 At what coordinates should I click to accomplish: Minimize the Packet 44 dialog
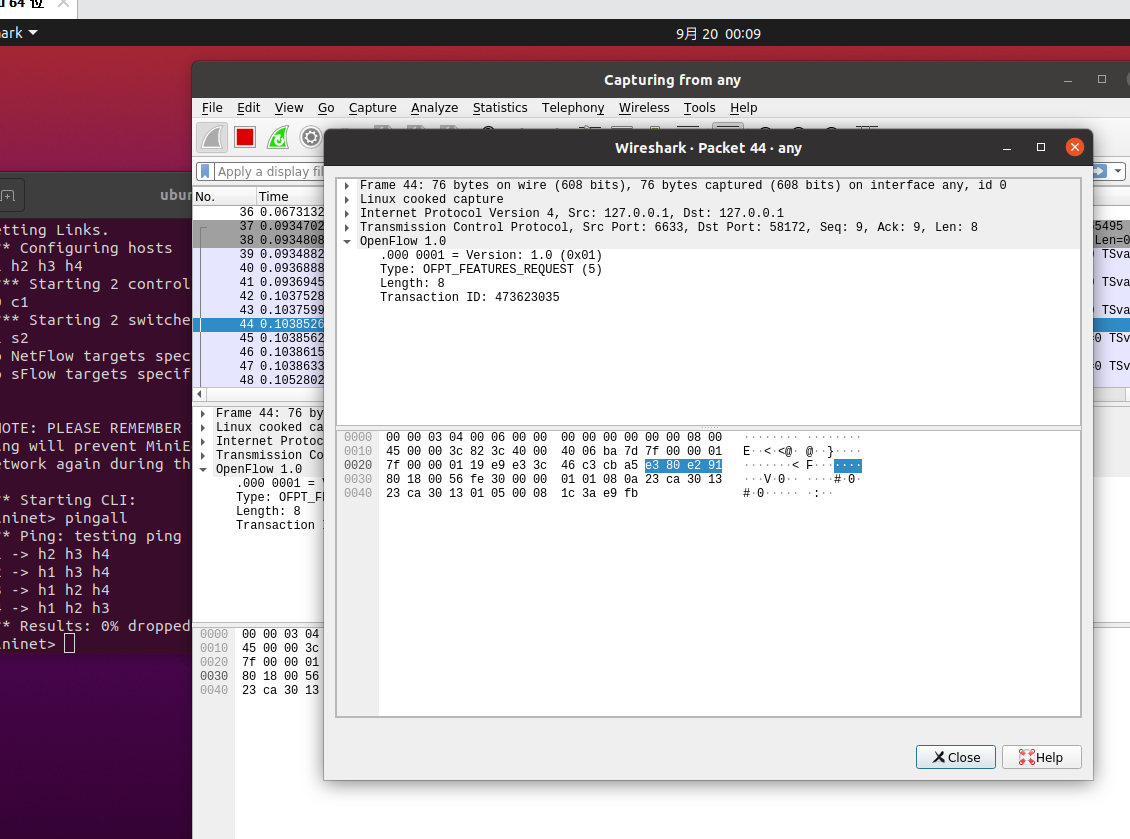pyautogui.click(x=1007, y=148)
